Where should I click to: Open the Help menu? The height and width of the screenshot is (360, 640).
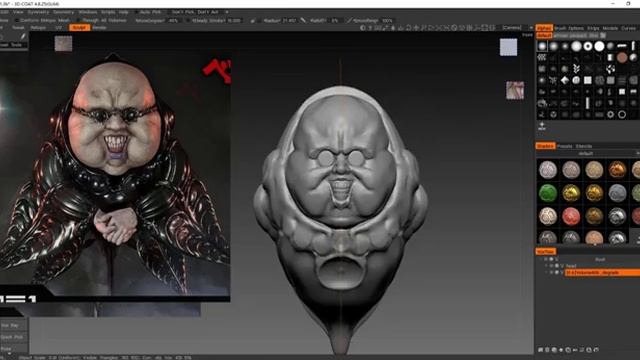click(x=124, y=12)
